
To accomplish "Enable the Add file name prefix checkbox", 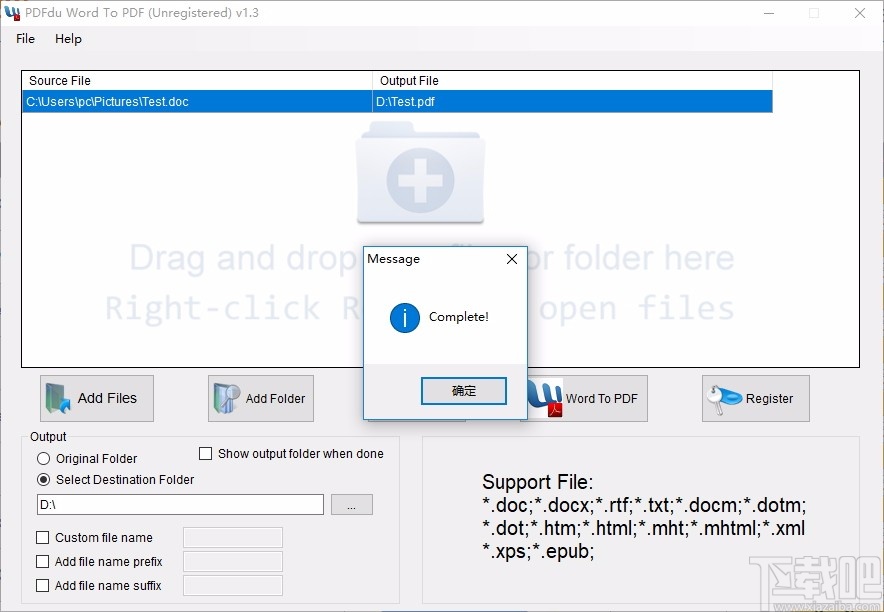I will pyautogui.click(x=42, y=561).
